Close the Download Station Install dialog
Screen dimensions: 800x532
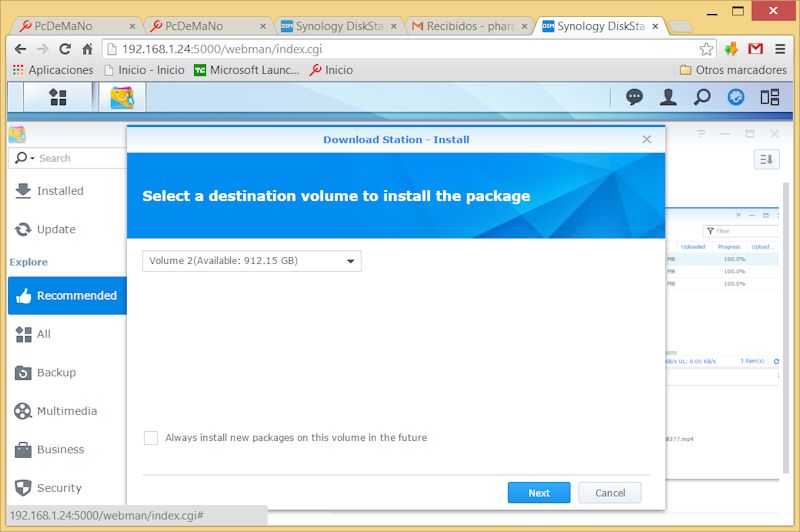pyautogui.click(x=646, y=139)
